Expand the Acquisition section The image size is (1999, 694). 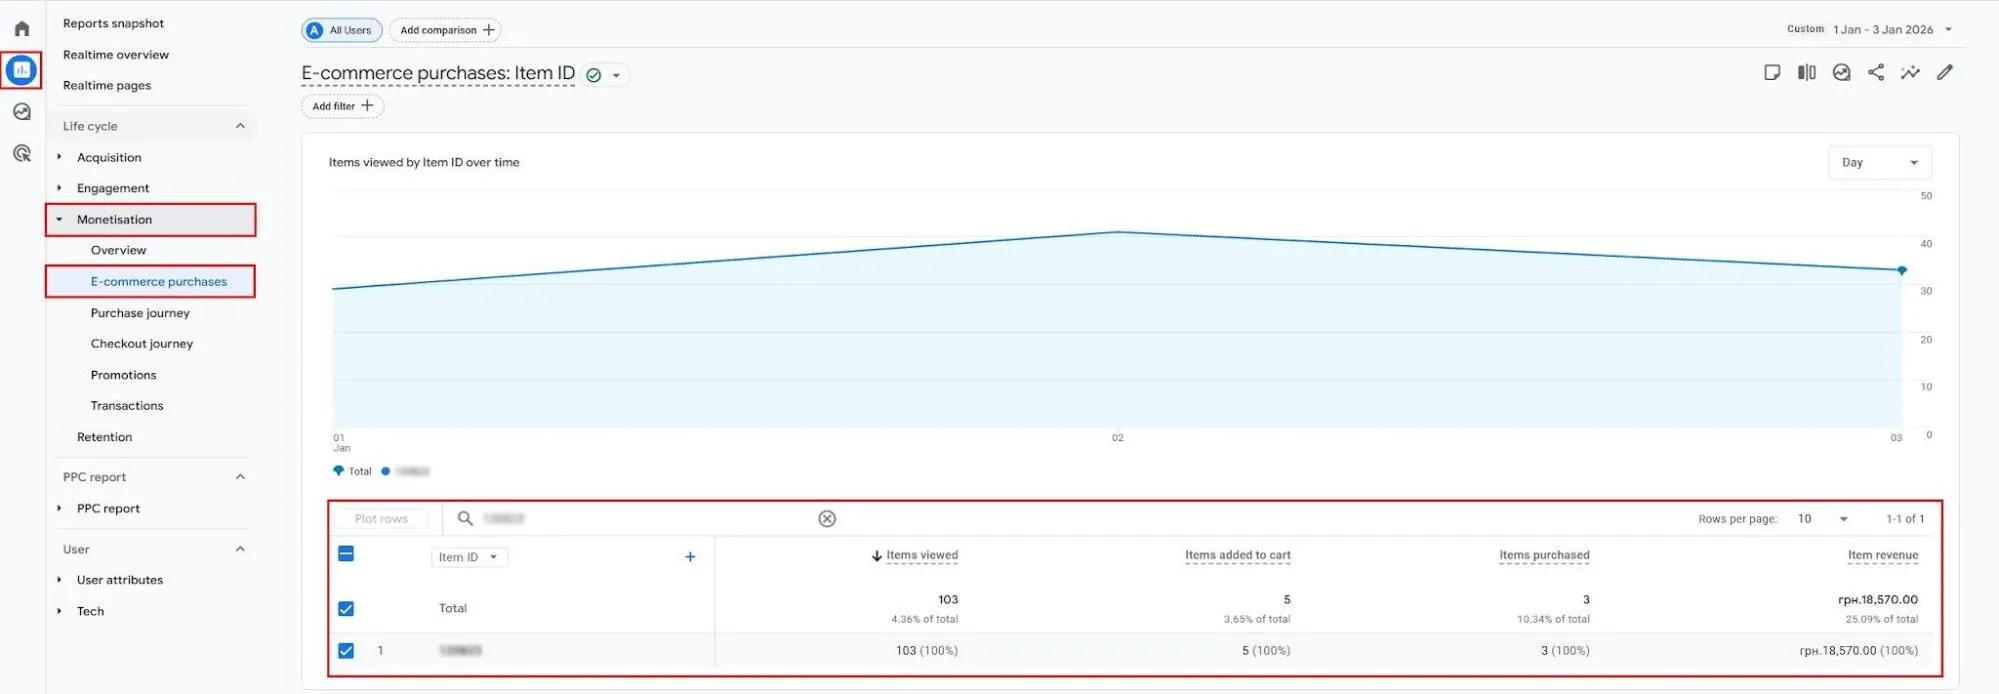pos(109,157)
